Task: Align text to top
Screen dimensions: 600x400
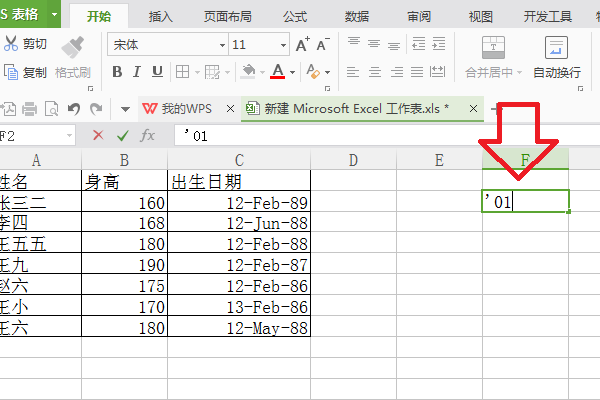Action: point(354,41)
